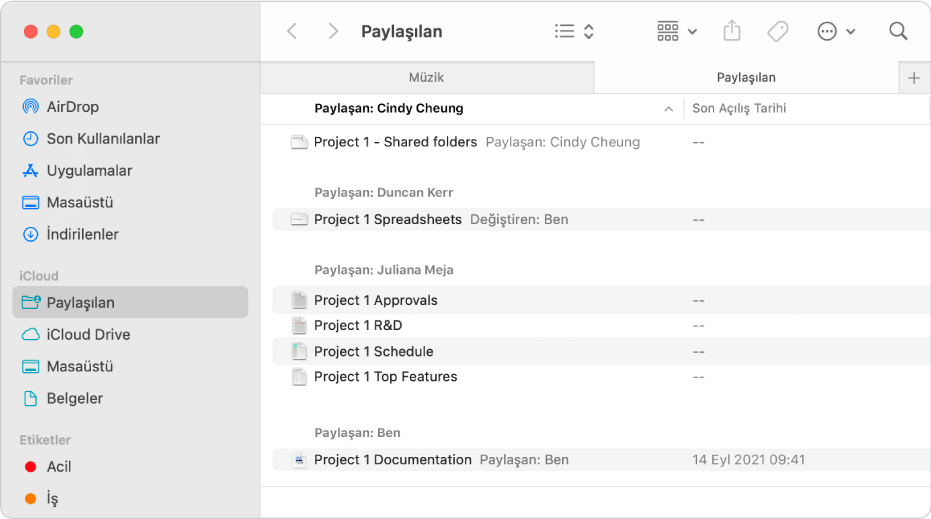931x519 pixels.
Task: Open the Müzik tab
Action: click(x=426, y=77)
